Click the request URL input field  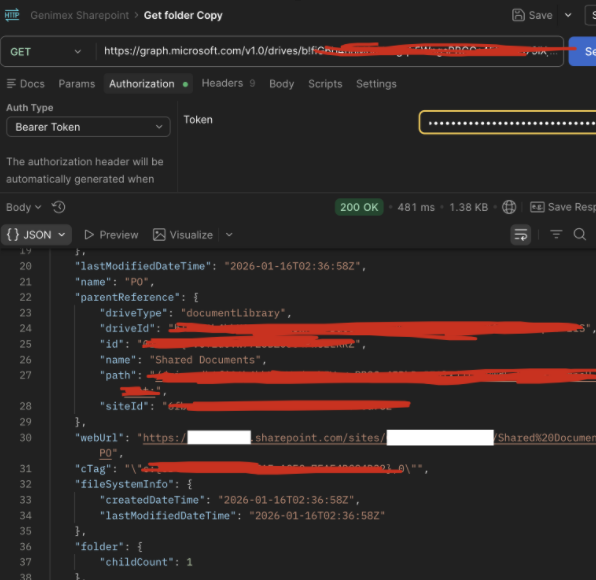[x=330, y=51]
